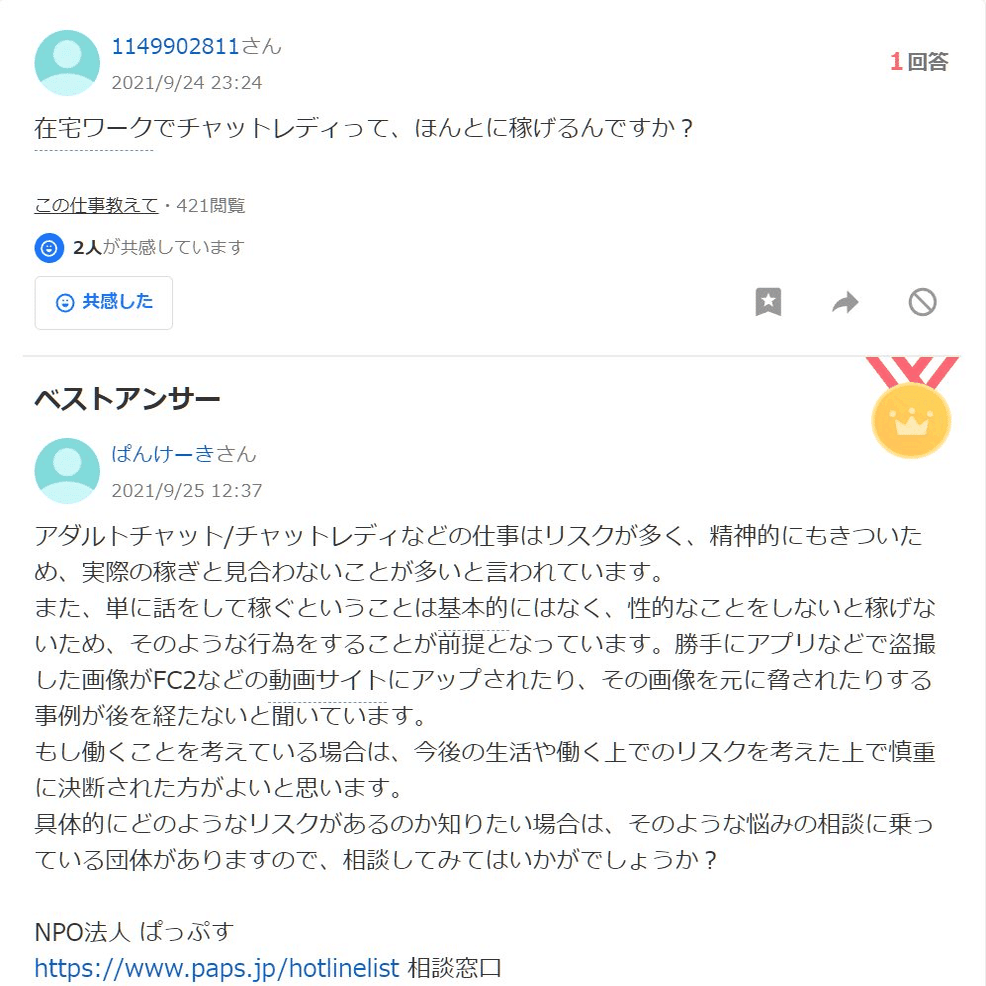Image resolution: width=986 pixels, height=986 pixels.
Task: Open the ぱんけーき username link
Action: (163, 454)
